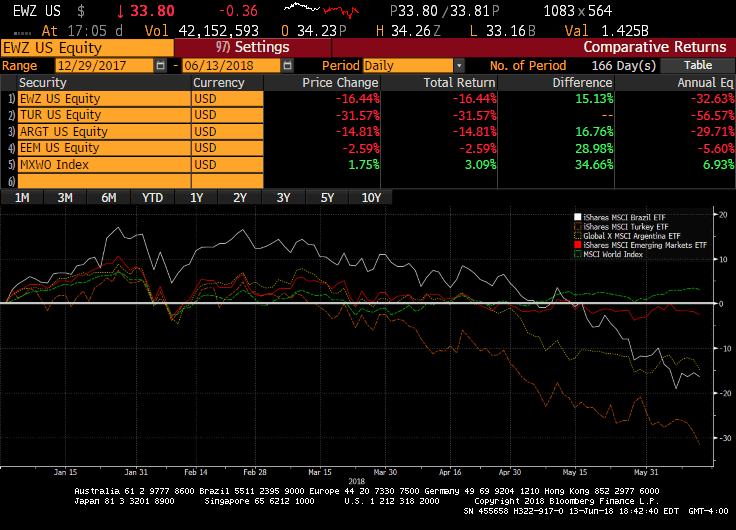Click the ARGT US Equity security cell
Viewport: 736px width, 530px height.
pos(104,131)
